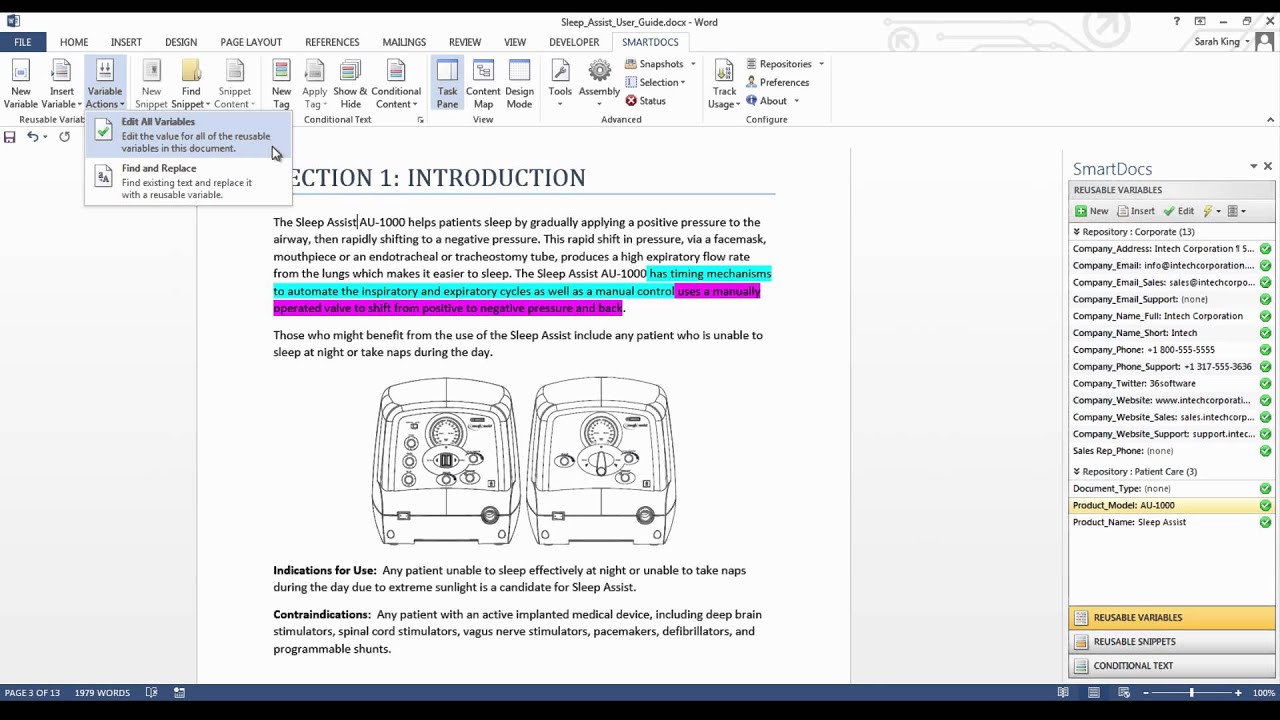Screen dimensions: 1280x720
Task: Click the PAGE 3 OF 13 indicator
Action: pos(32,692)
